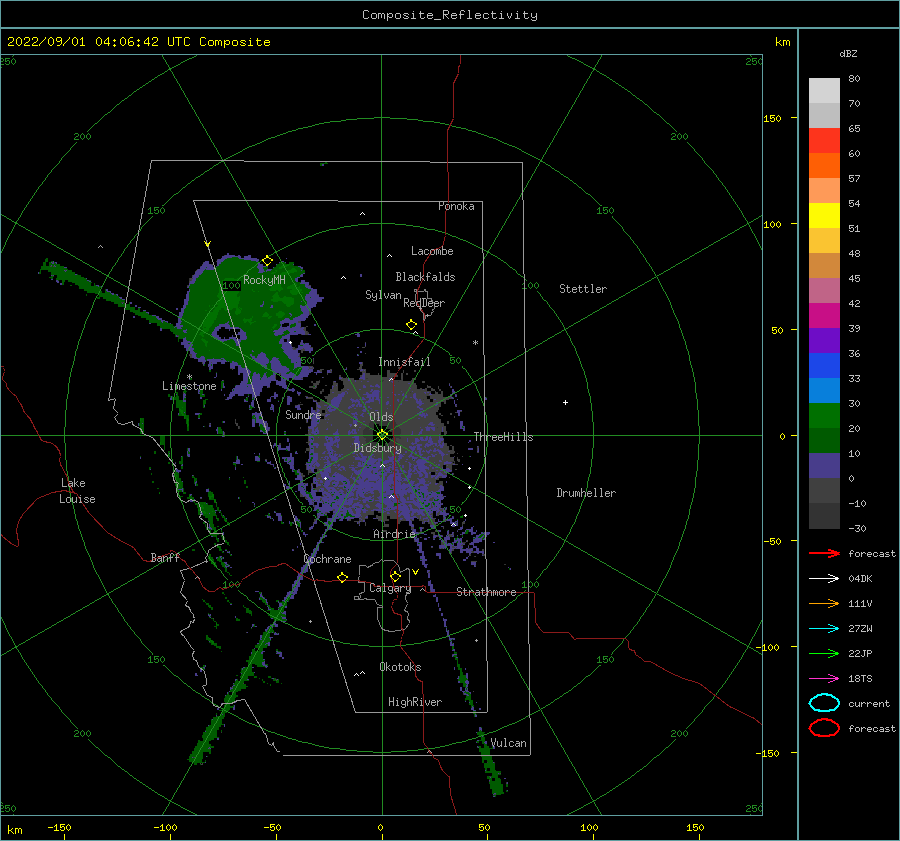Click the Composite_Reflectivity title
The height and width of the screenshot is (841, 900).
pyautogui.click(x=449, y=15)
